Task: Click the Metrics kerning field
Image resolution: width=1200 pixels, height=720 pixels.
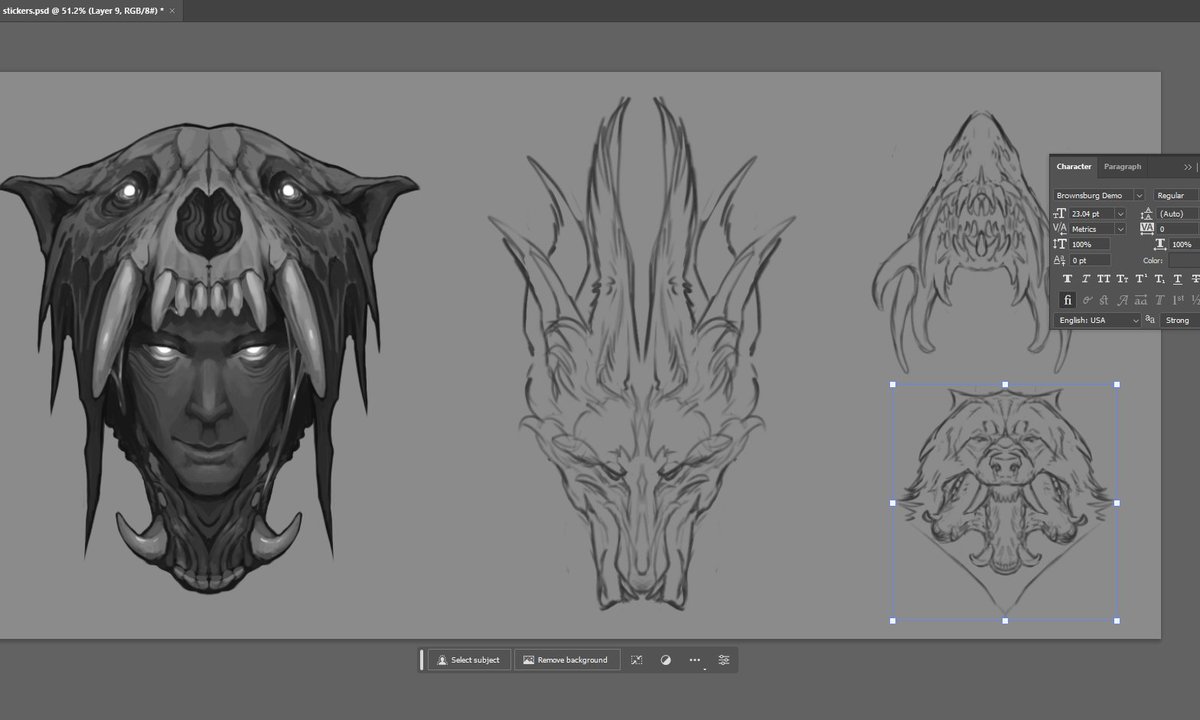Action: [1091, 229]
